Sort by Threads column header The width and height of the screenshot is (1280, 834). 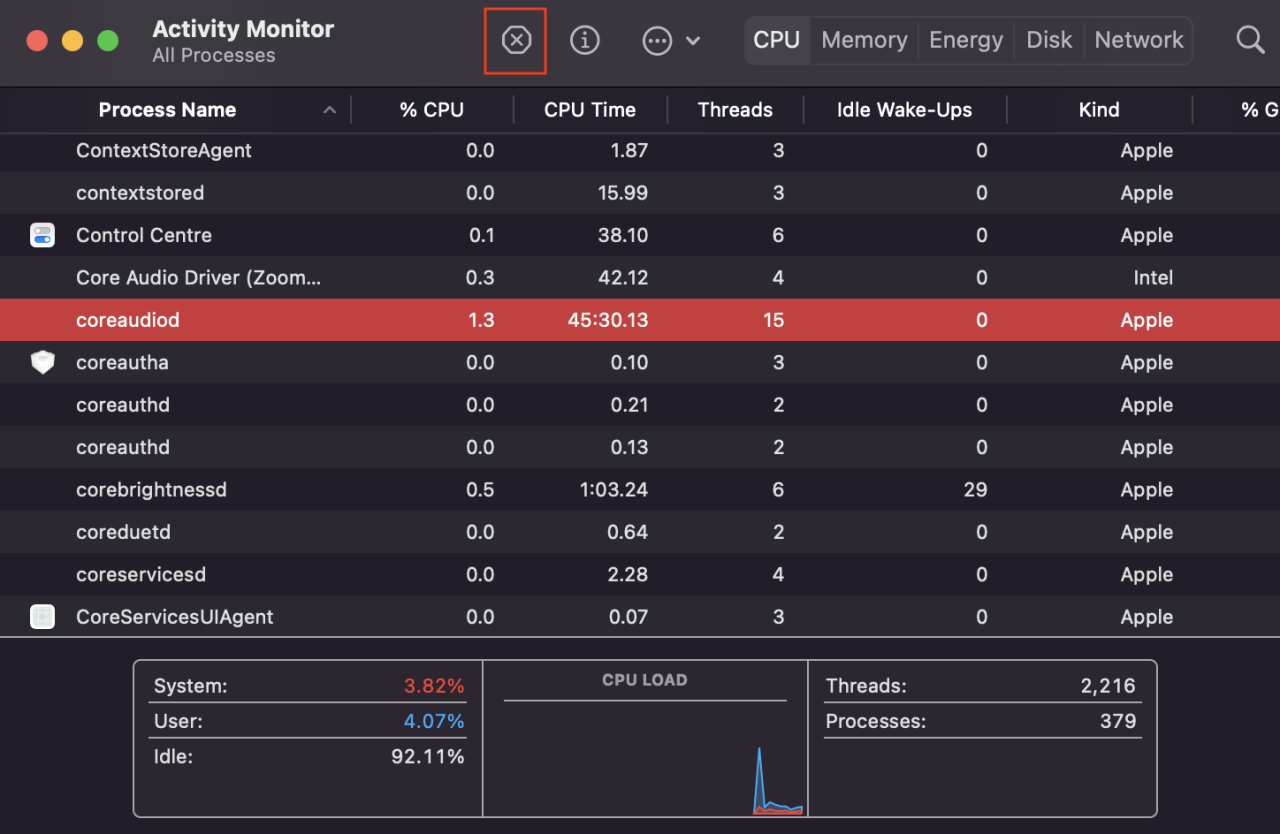pos(735,110)
